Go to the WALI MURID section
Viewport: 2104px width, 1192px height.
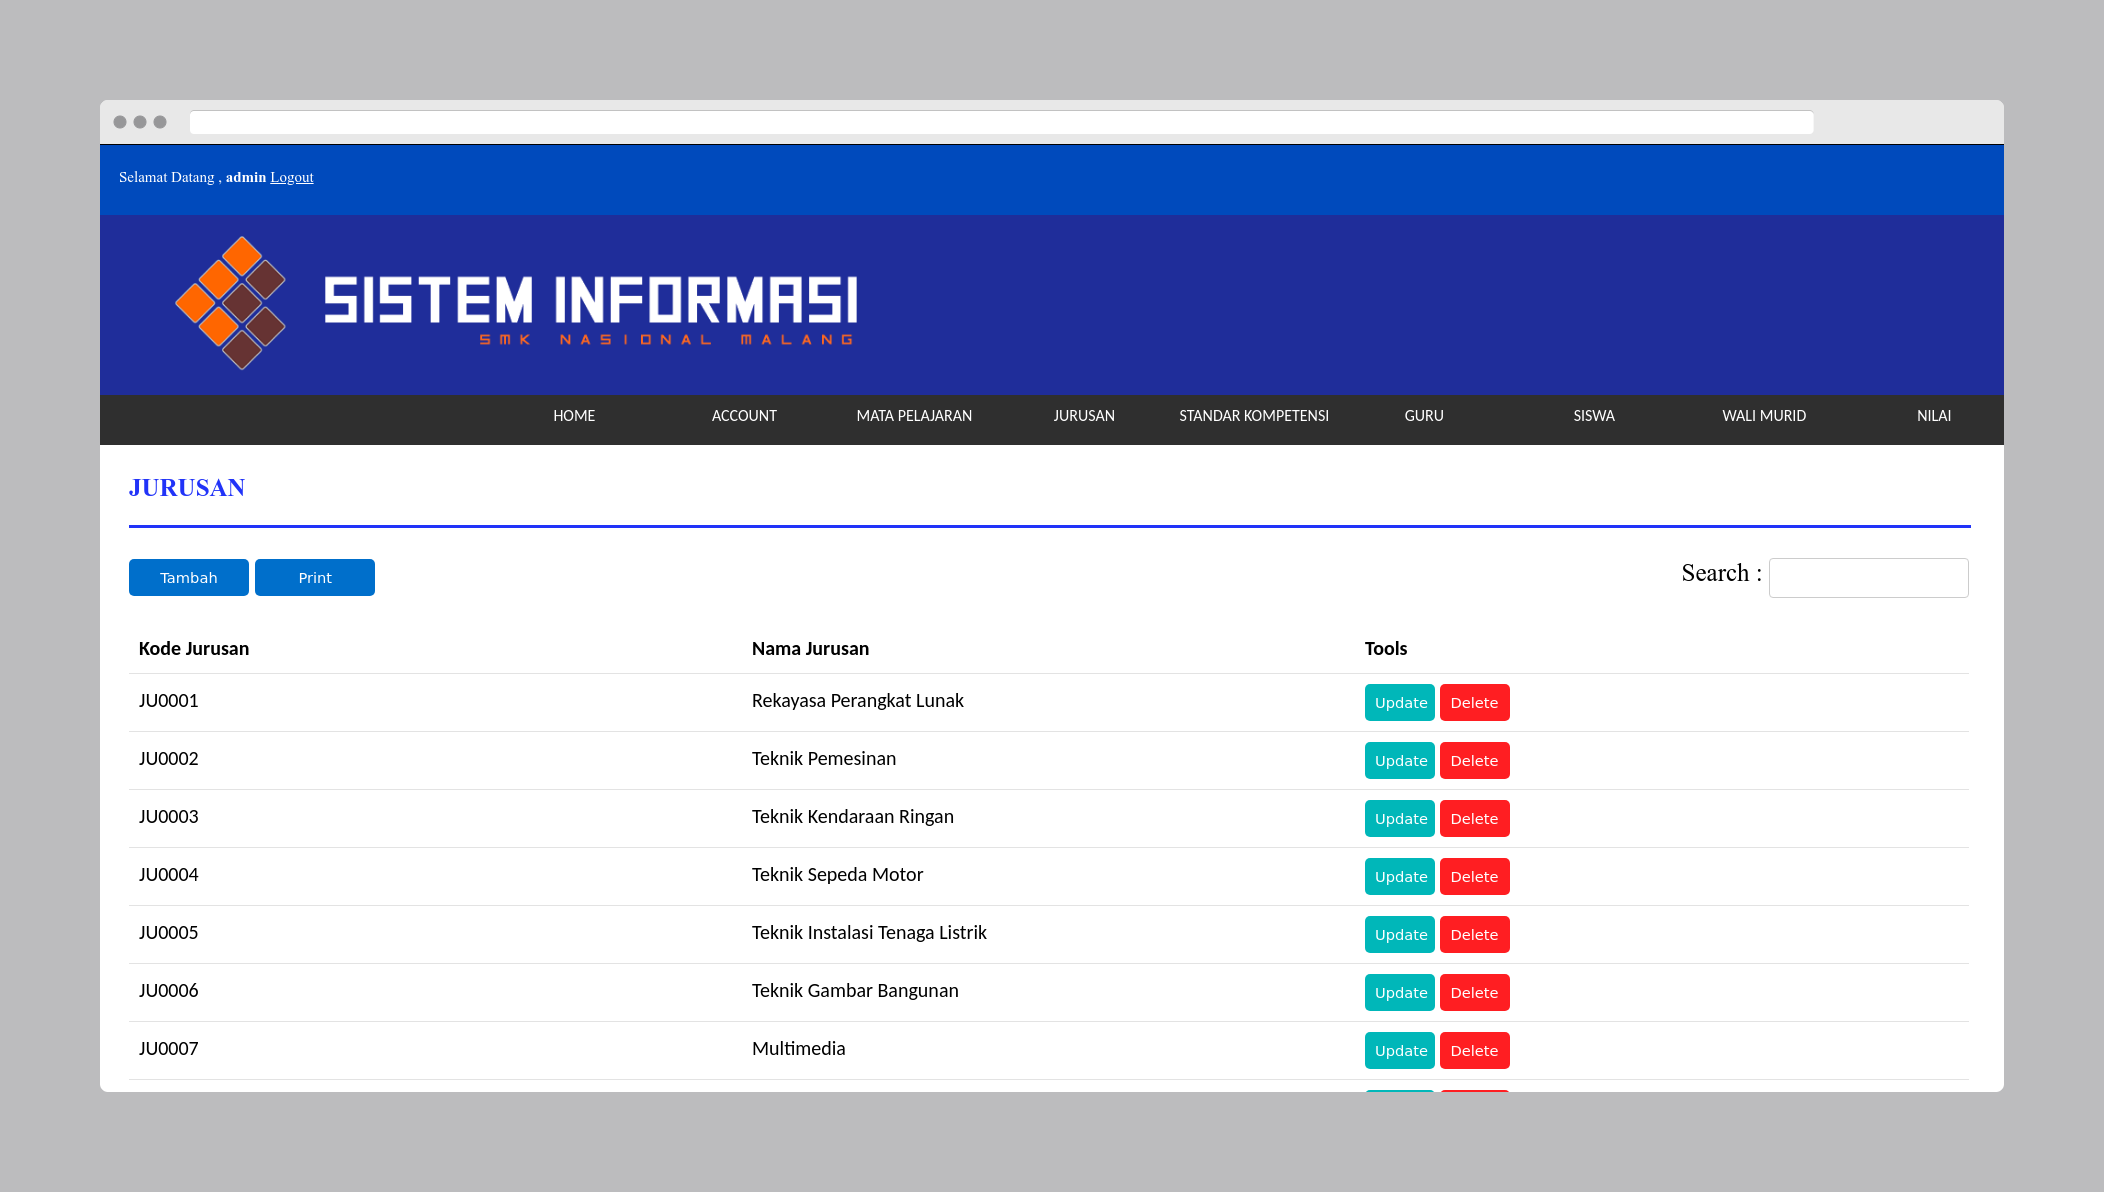click(x=1764, y=416)
